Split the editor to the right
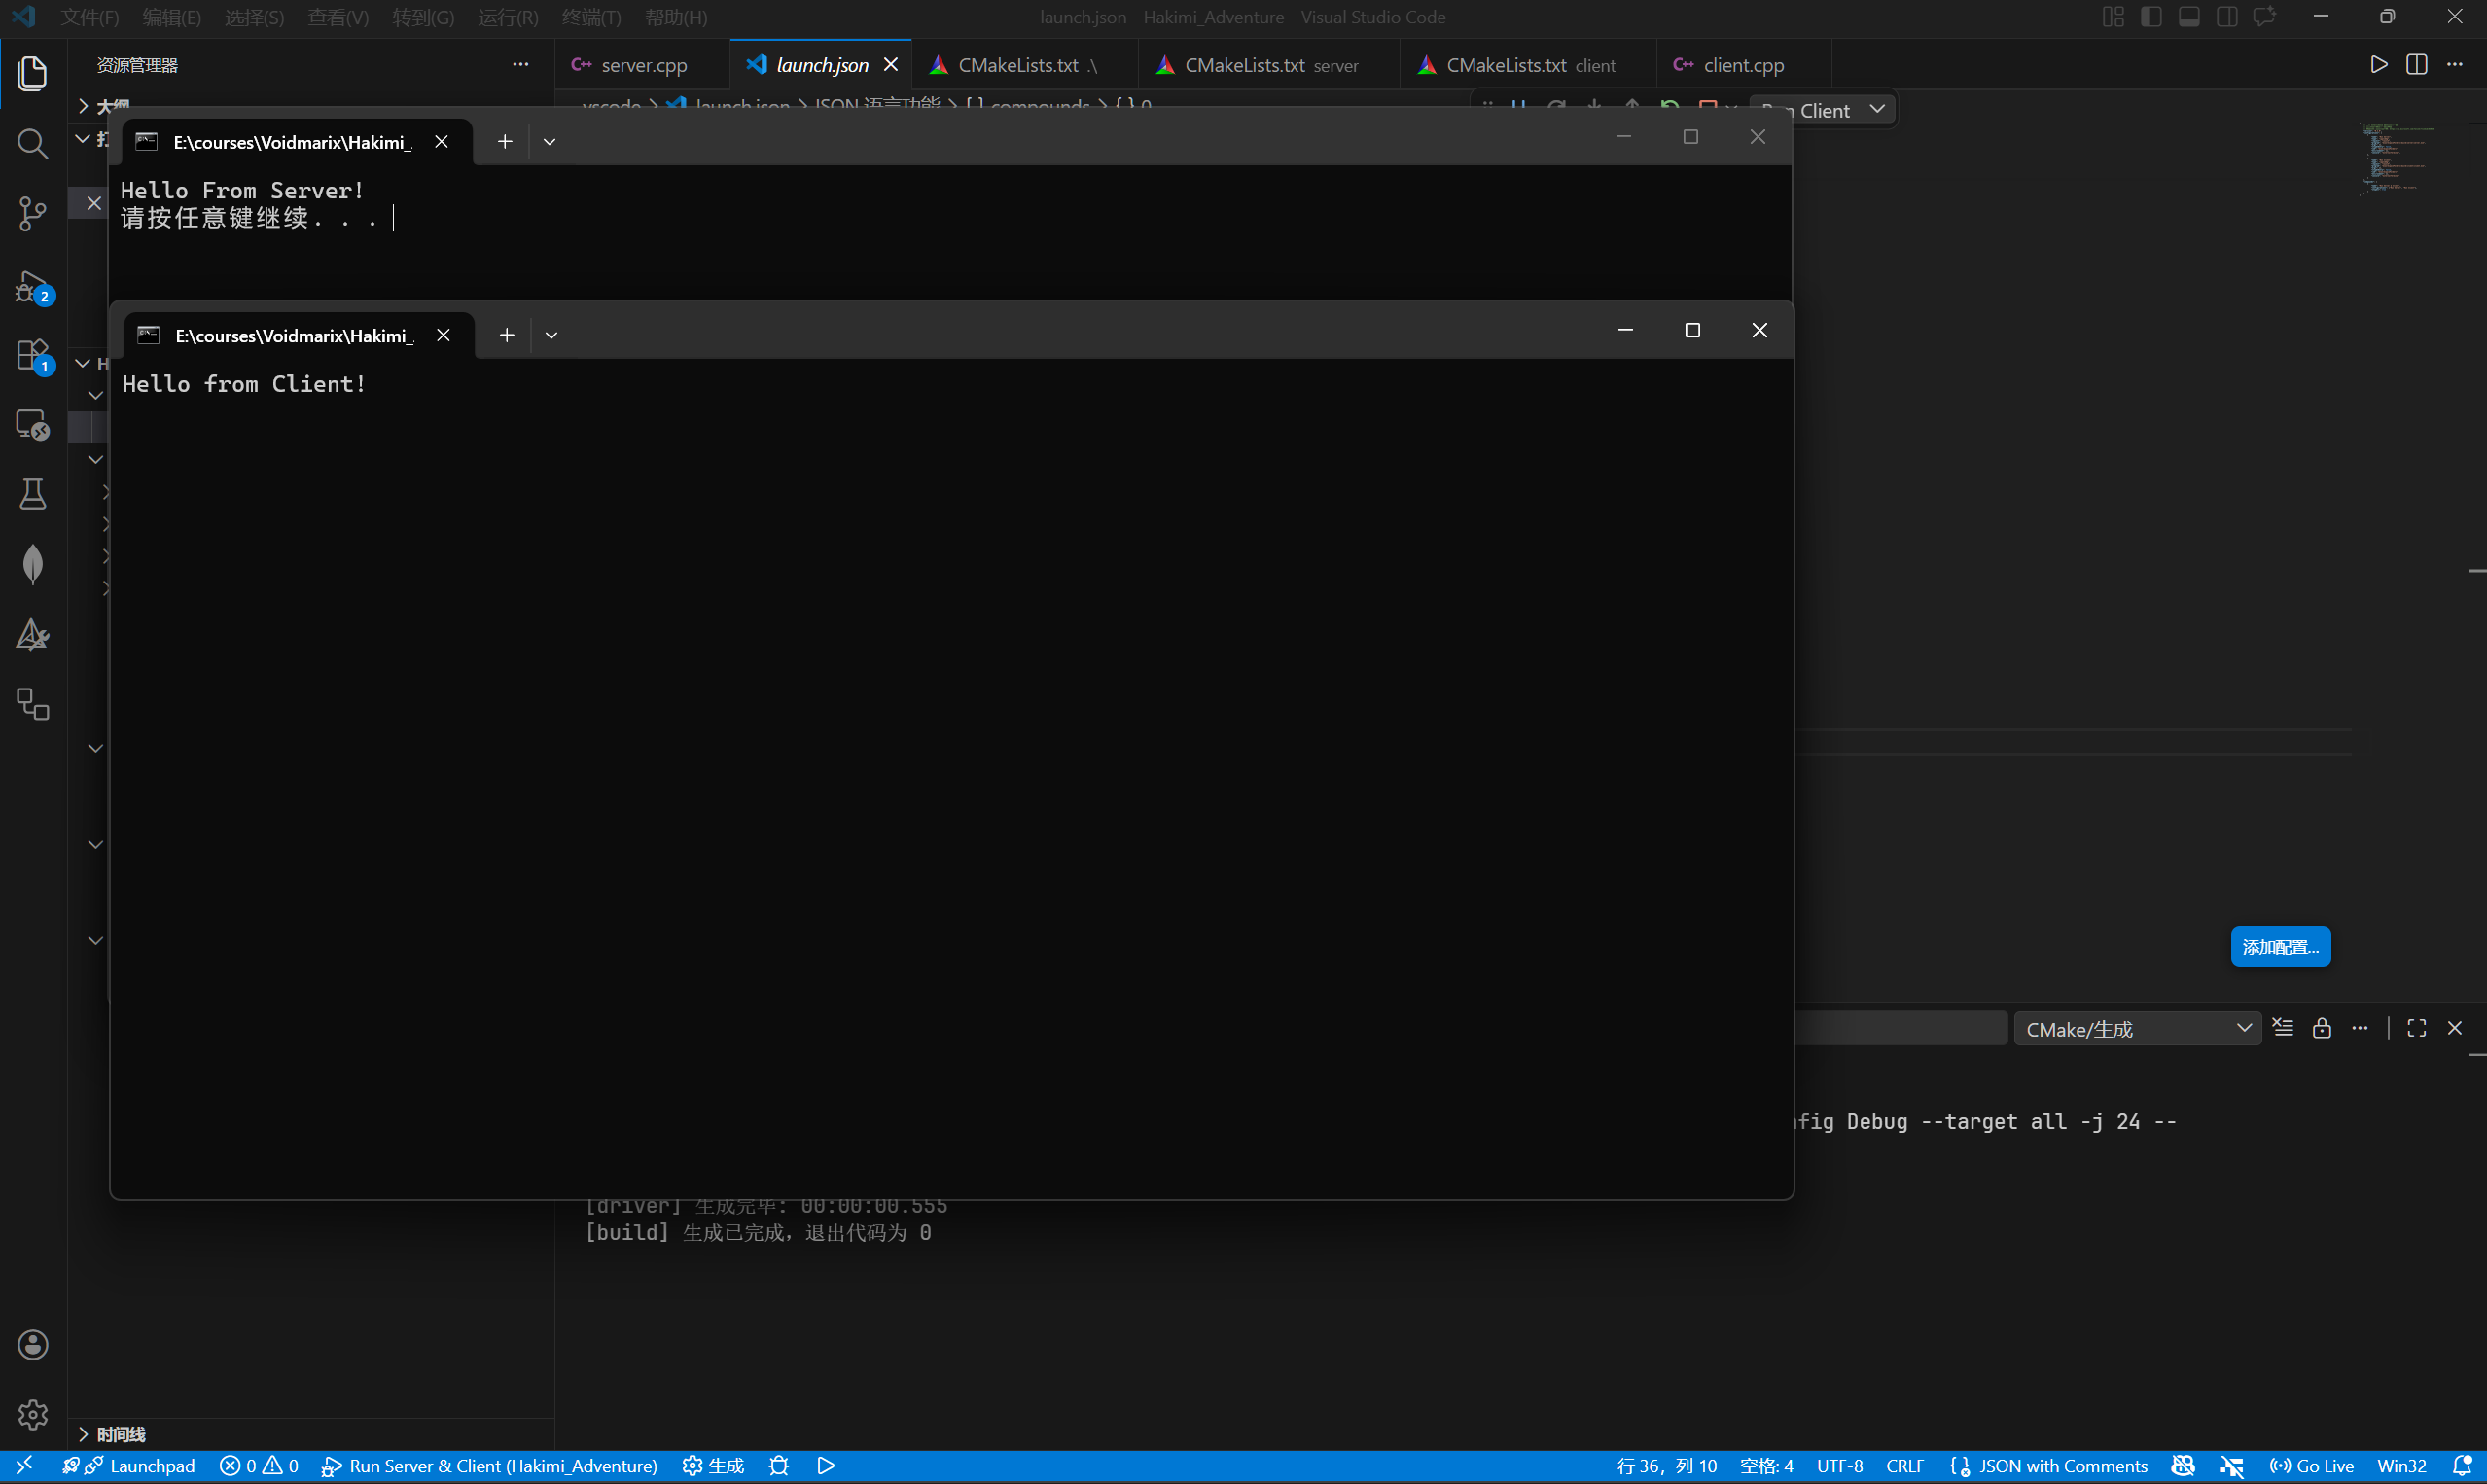 [2417, 65]
